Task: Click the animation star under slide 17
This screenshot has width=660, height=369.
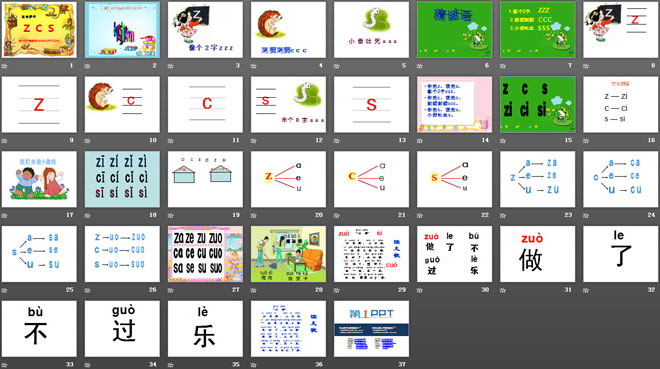Action: pyautogui.click(x=5, y=215)
